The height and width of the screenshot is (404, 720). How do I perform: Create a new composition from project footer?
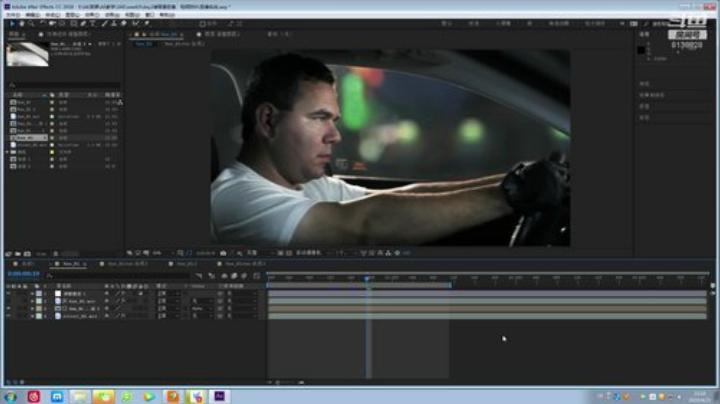(x=28, y=253)
